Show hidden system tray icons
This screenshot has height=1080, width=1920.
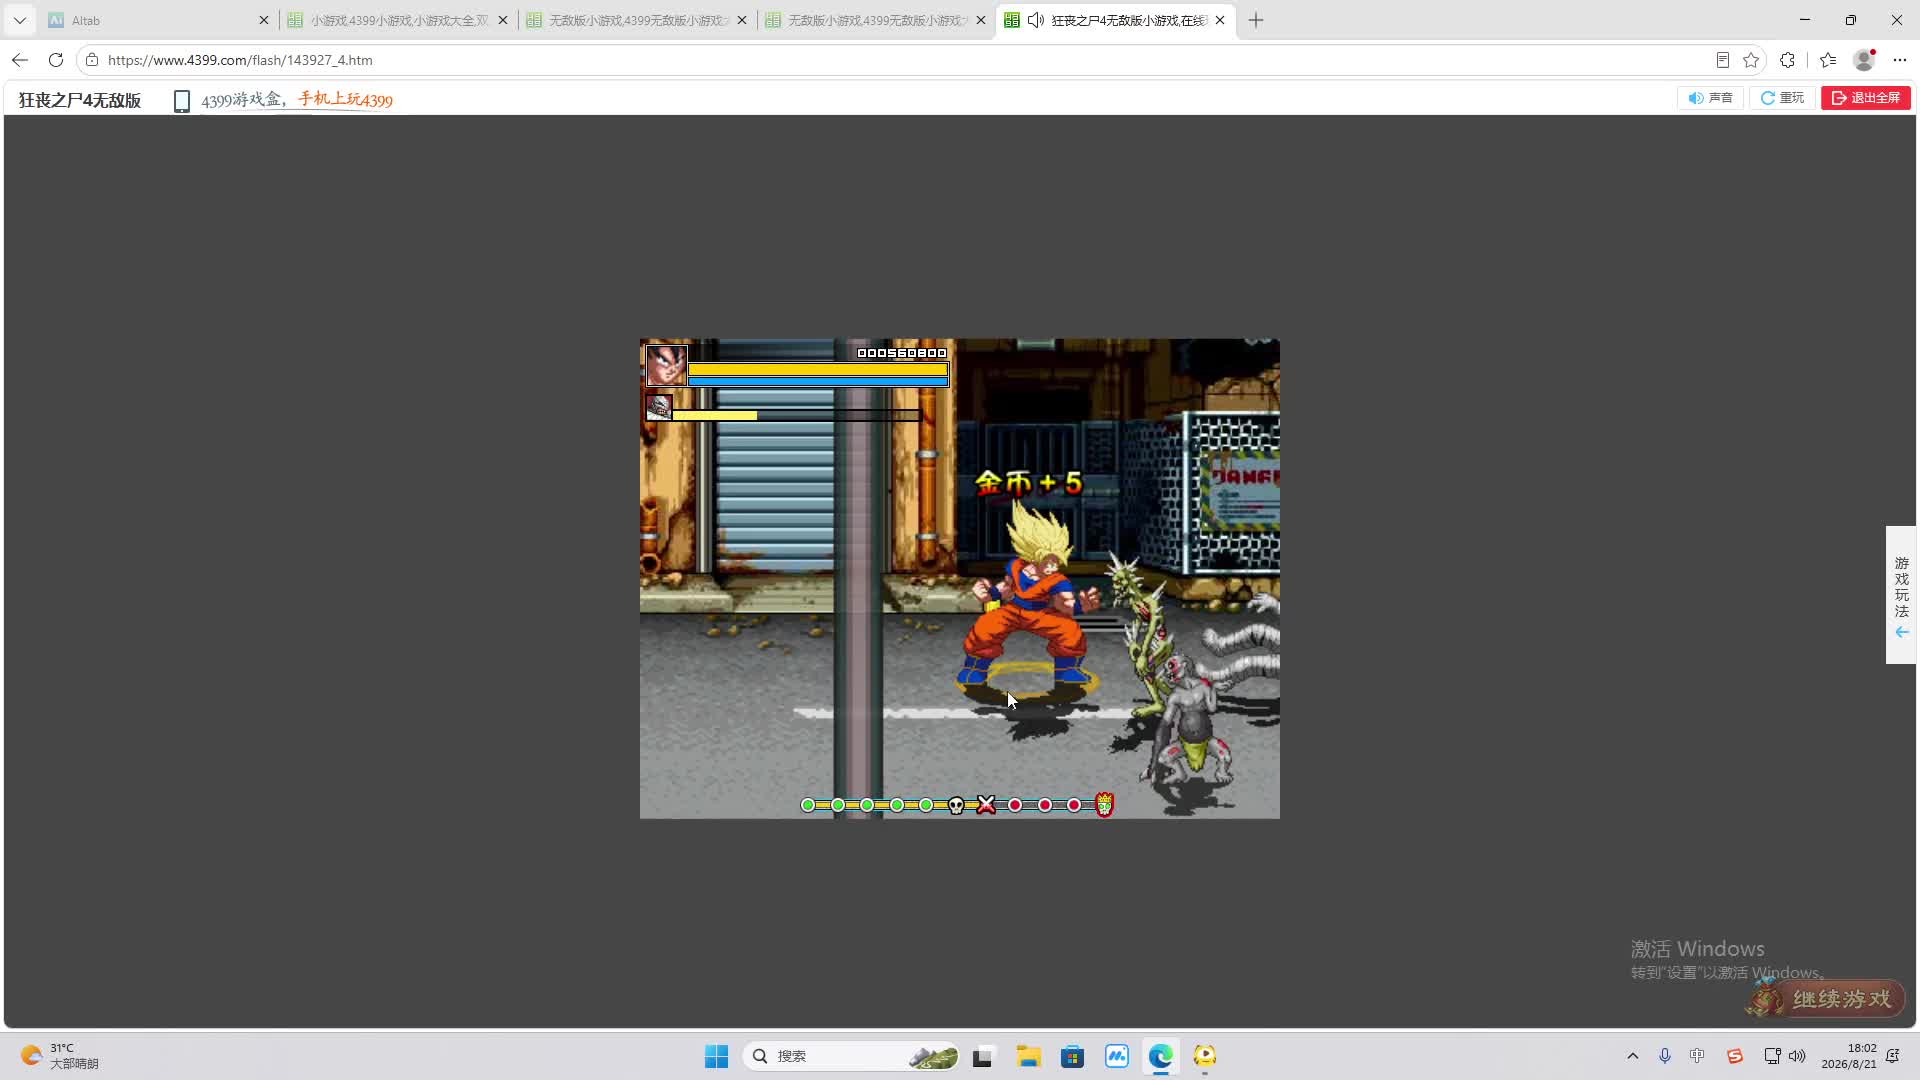pos(1633,1056)
